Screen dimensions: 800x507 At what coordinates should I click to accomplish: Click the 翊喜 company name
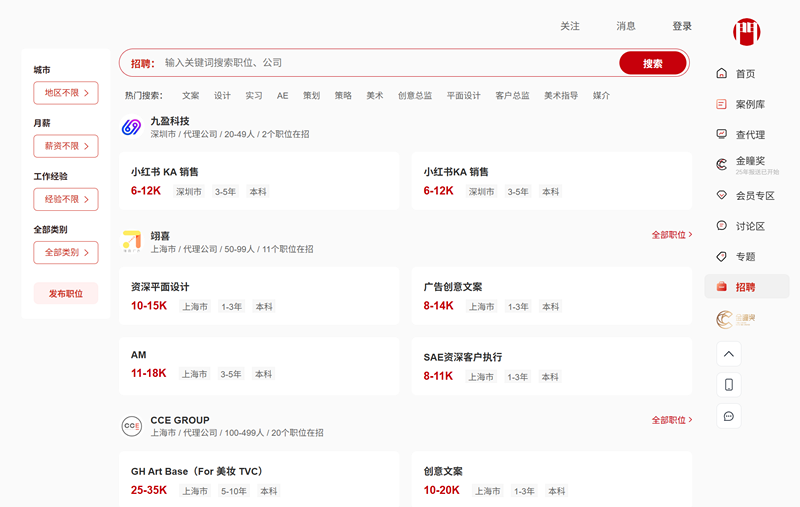[x=160, y=236]
